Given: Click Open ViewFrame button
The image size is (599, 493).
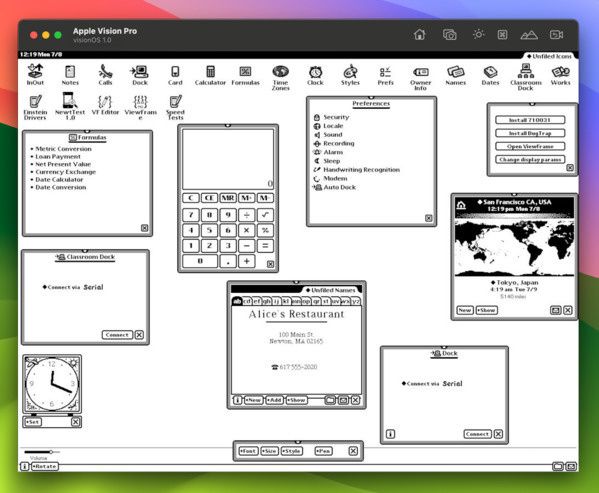Looking at the screenshot, I should pyautogui.click(x=530, y=146).
